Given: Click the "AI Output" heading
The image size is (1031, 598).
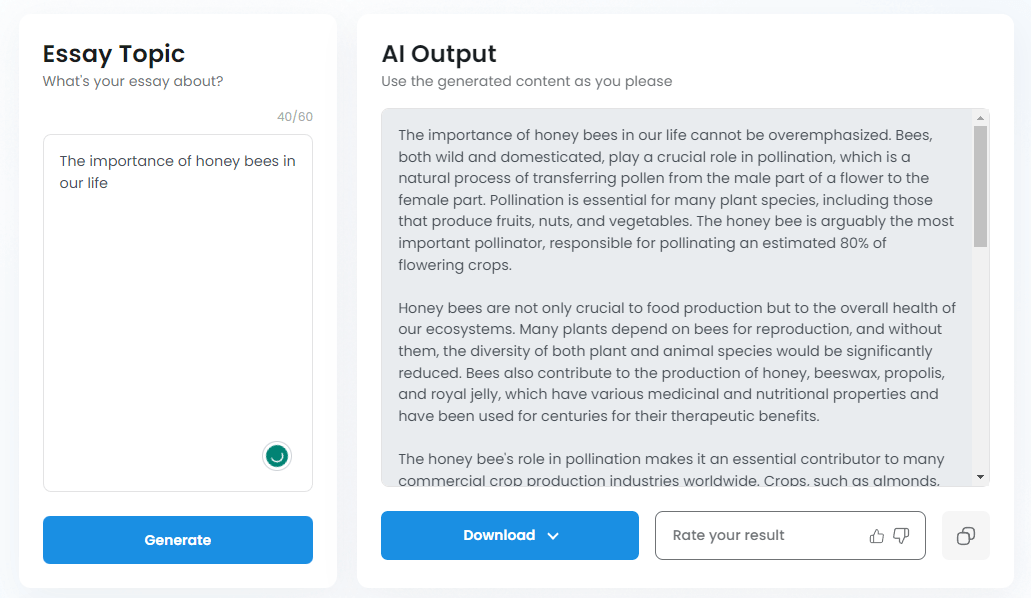Looking at the screenshot, I should (x=439, y=54).
